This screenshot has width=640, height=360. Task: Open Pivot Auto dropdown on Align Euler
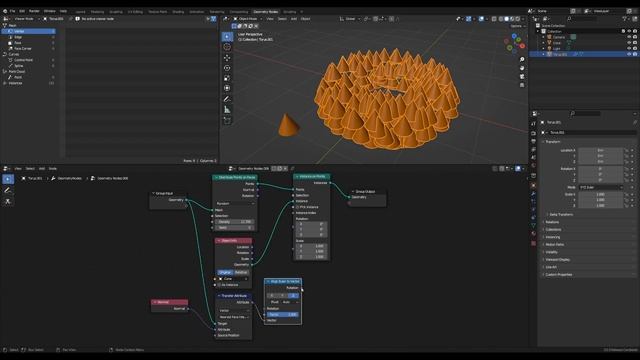(x=291, y=302)
